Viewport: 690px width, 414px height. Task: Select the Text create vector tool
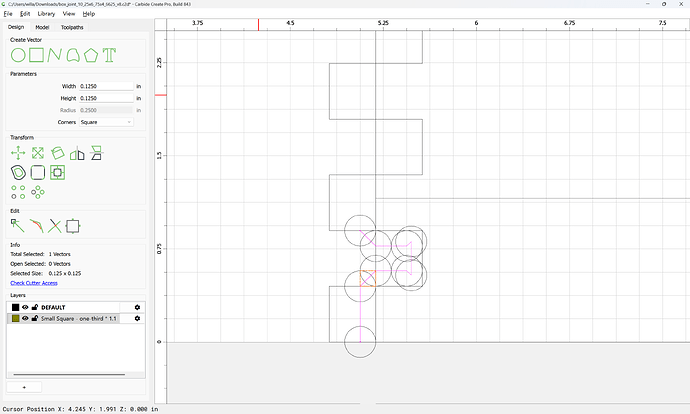click(109, 55)
